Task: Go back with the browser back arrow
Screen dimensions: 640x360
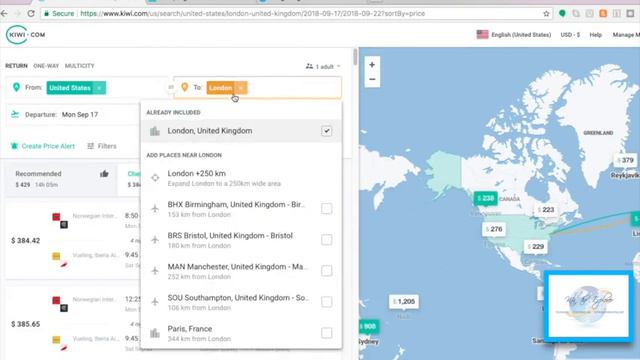Action: [4, 13]
